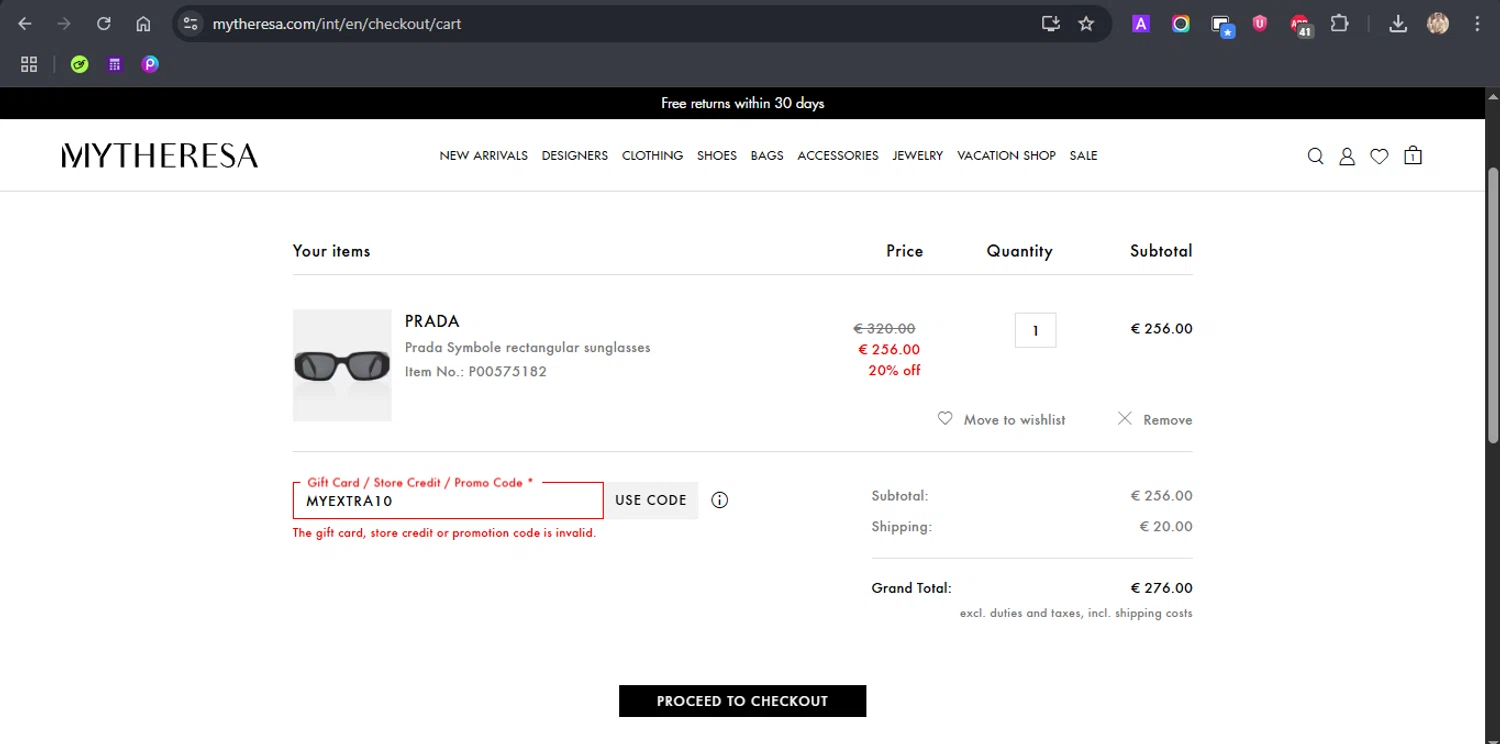Click the invalid promotion code error message
The width and height of the screenshot is (1500, 744).
pos(444,533)
